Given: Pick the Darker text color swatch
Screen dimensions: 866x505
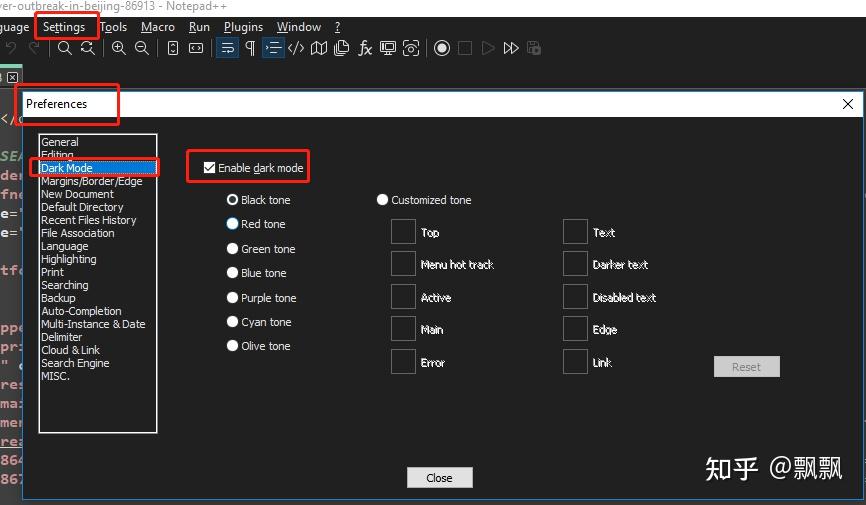Looking at the screenshot, I should click(x=575, y=264).
